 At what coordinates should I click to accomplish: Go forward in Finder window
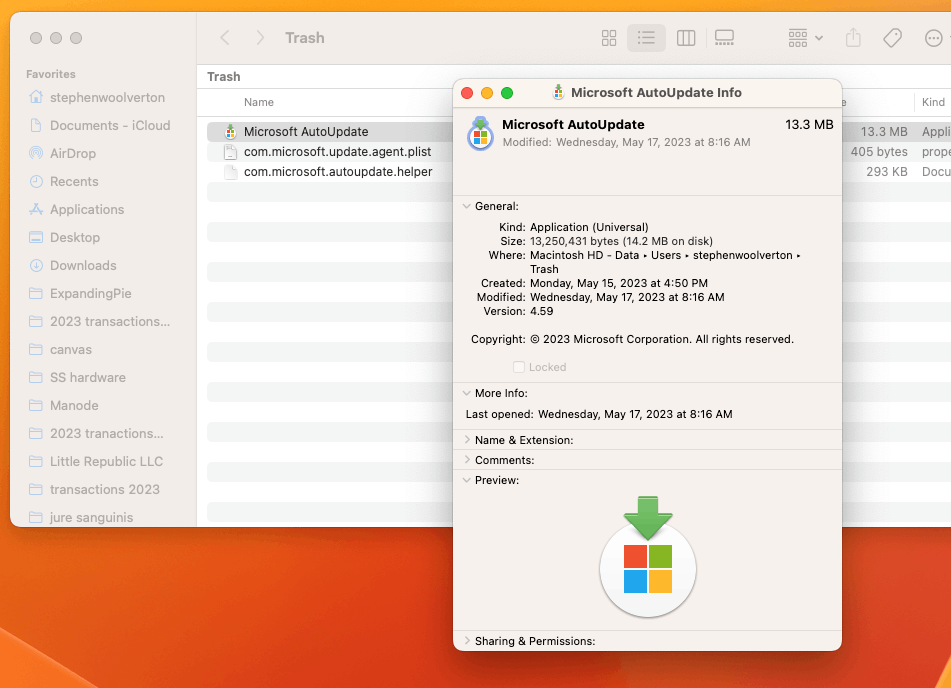tap(260, 38)
